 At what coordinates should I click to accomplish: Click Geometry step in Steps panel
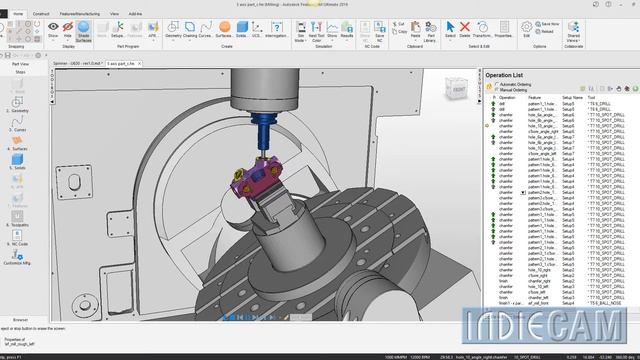18,105
